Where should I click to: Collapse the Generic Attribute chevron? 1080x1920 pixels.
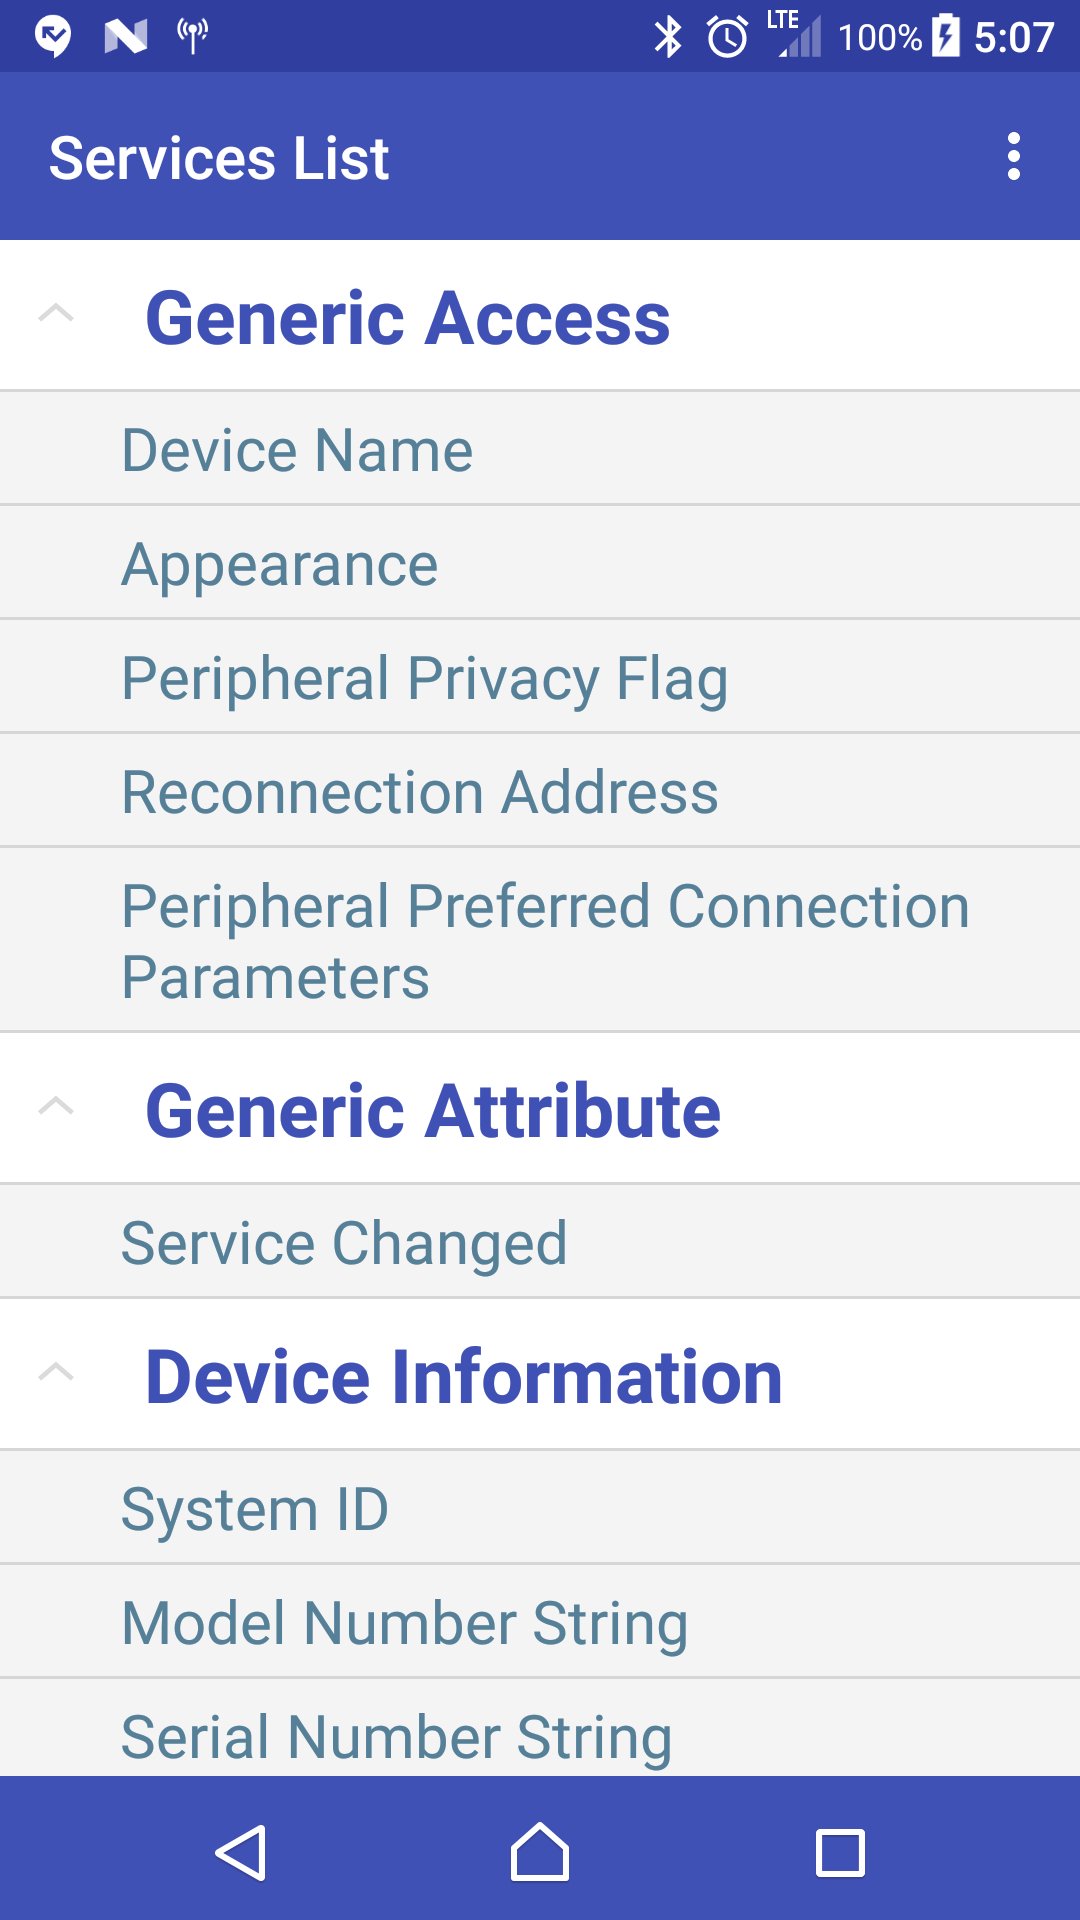coord(56,1107)
